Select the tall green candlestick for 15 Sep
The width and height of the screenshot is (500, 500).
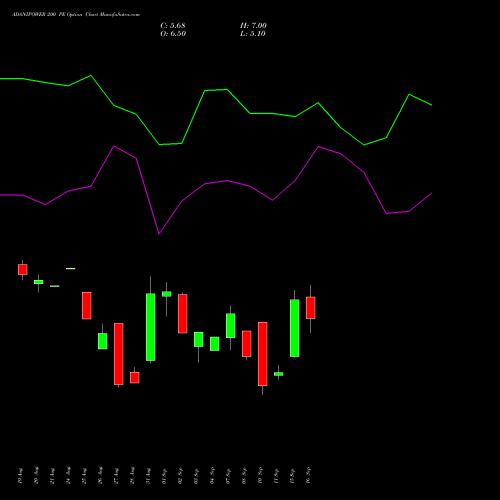click(295, 328)
